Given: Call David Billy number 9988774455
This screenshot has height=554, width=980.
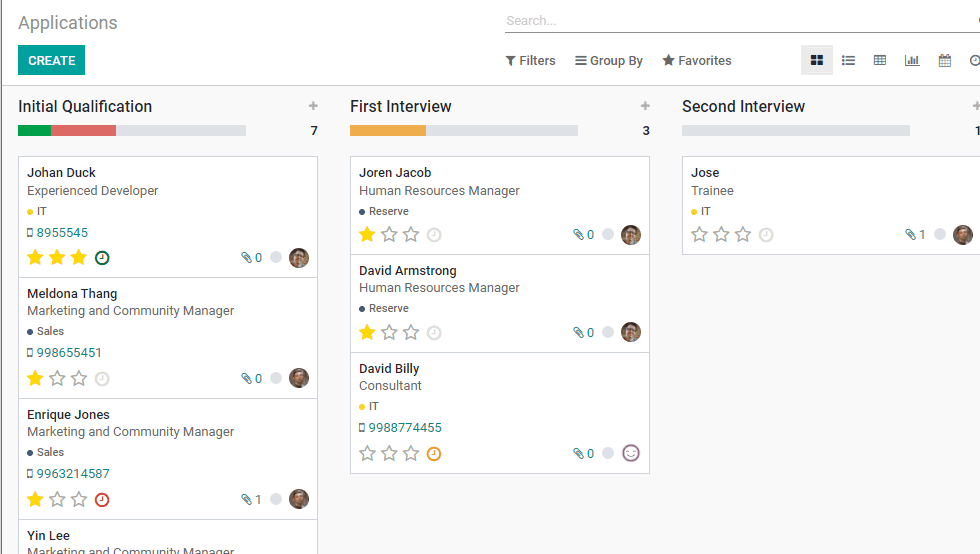Looking at the screenshot, I should coord(405,428).
